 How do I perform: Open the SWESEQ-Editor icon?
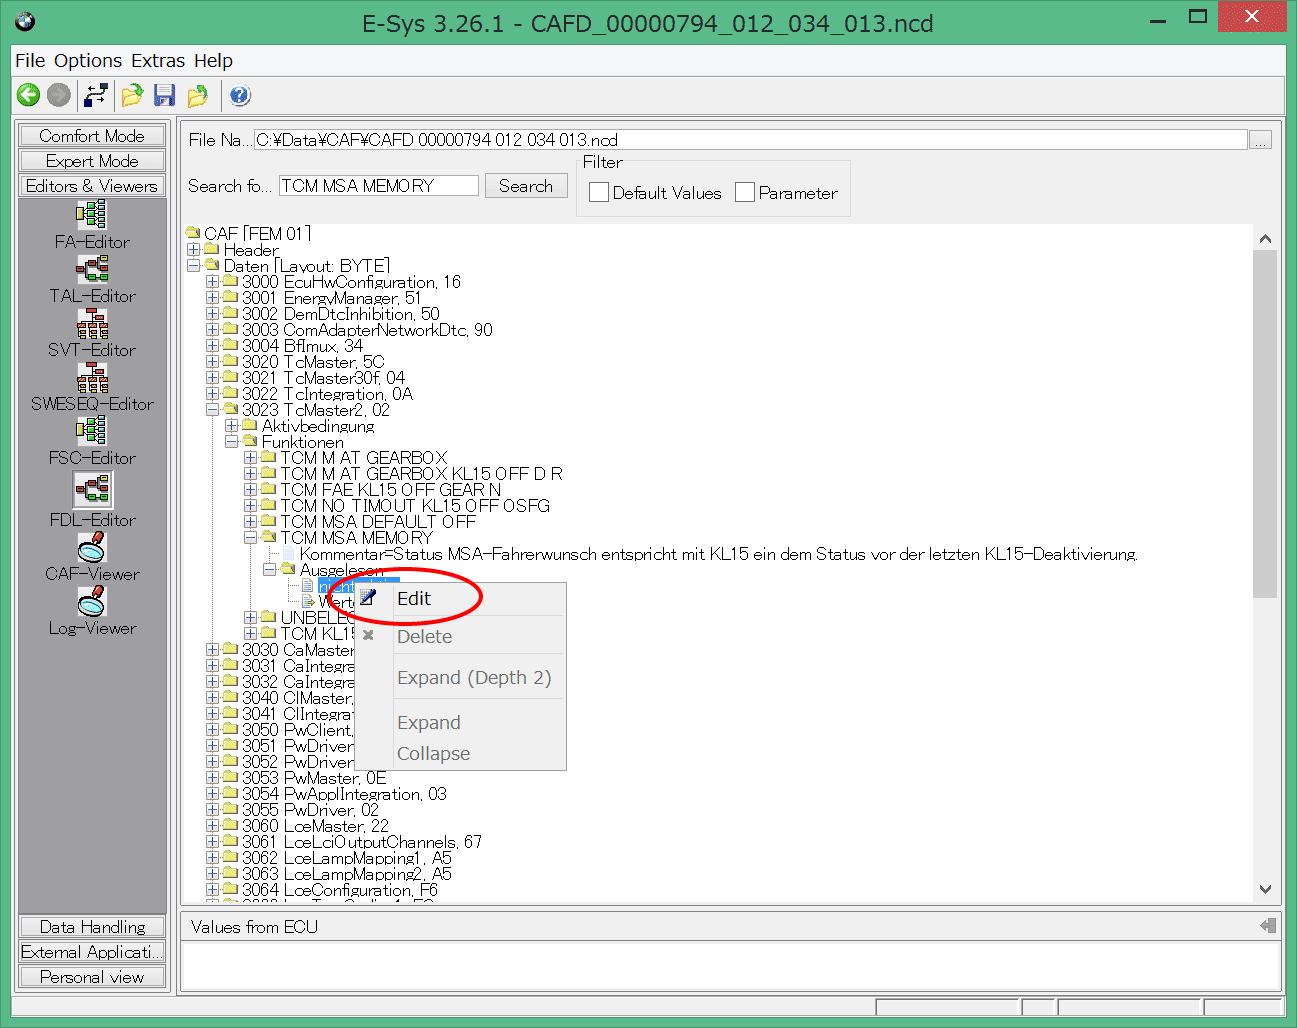tap(92, 377)
